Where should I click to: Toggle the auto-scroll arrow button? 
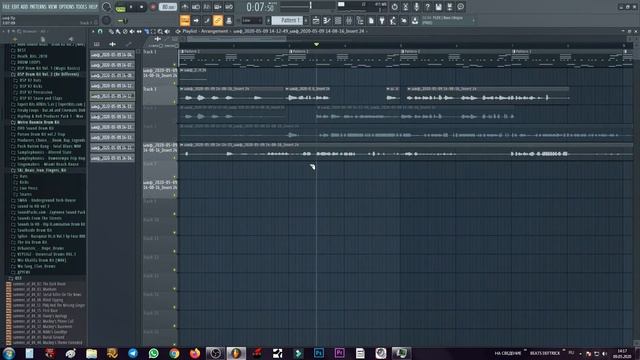(196, 20)
